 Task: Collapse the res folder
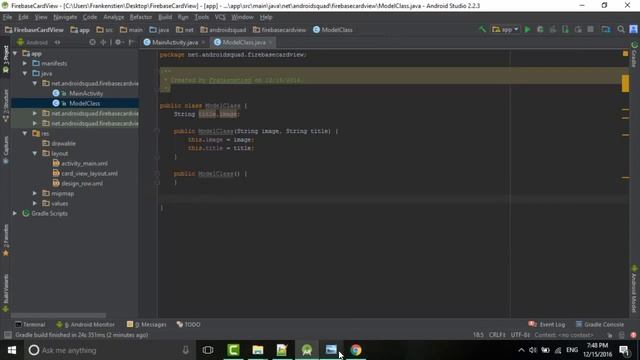click(25, 133)
